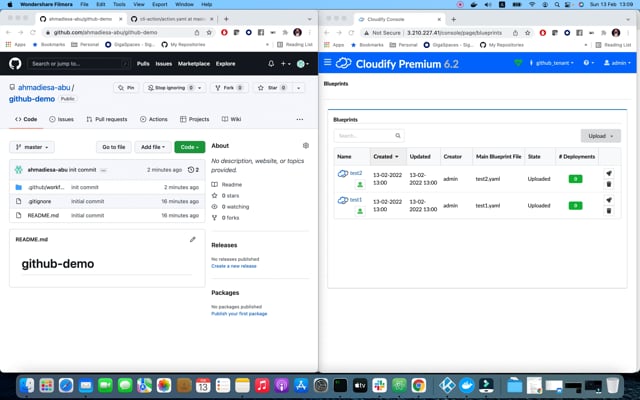This screenshot has height=400, width=640.
Task: Switch to cli-action/action.yaml browser tab
Action: click(173, 19)
